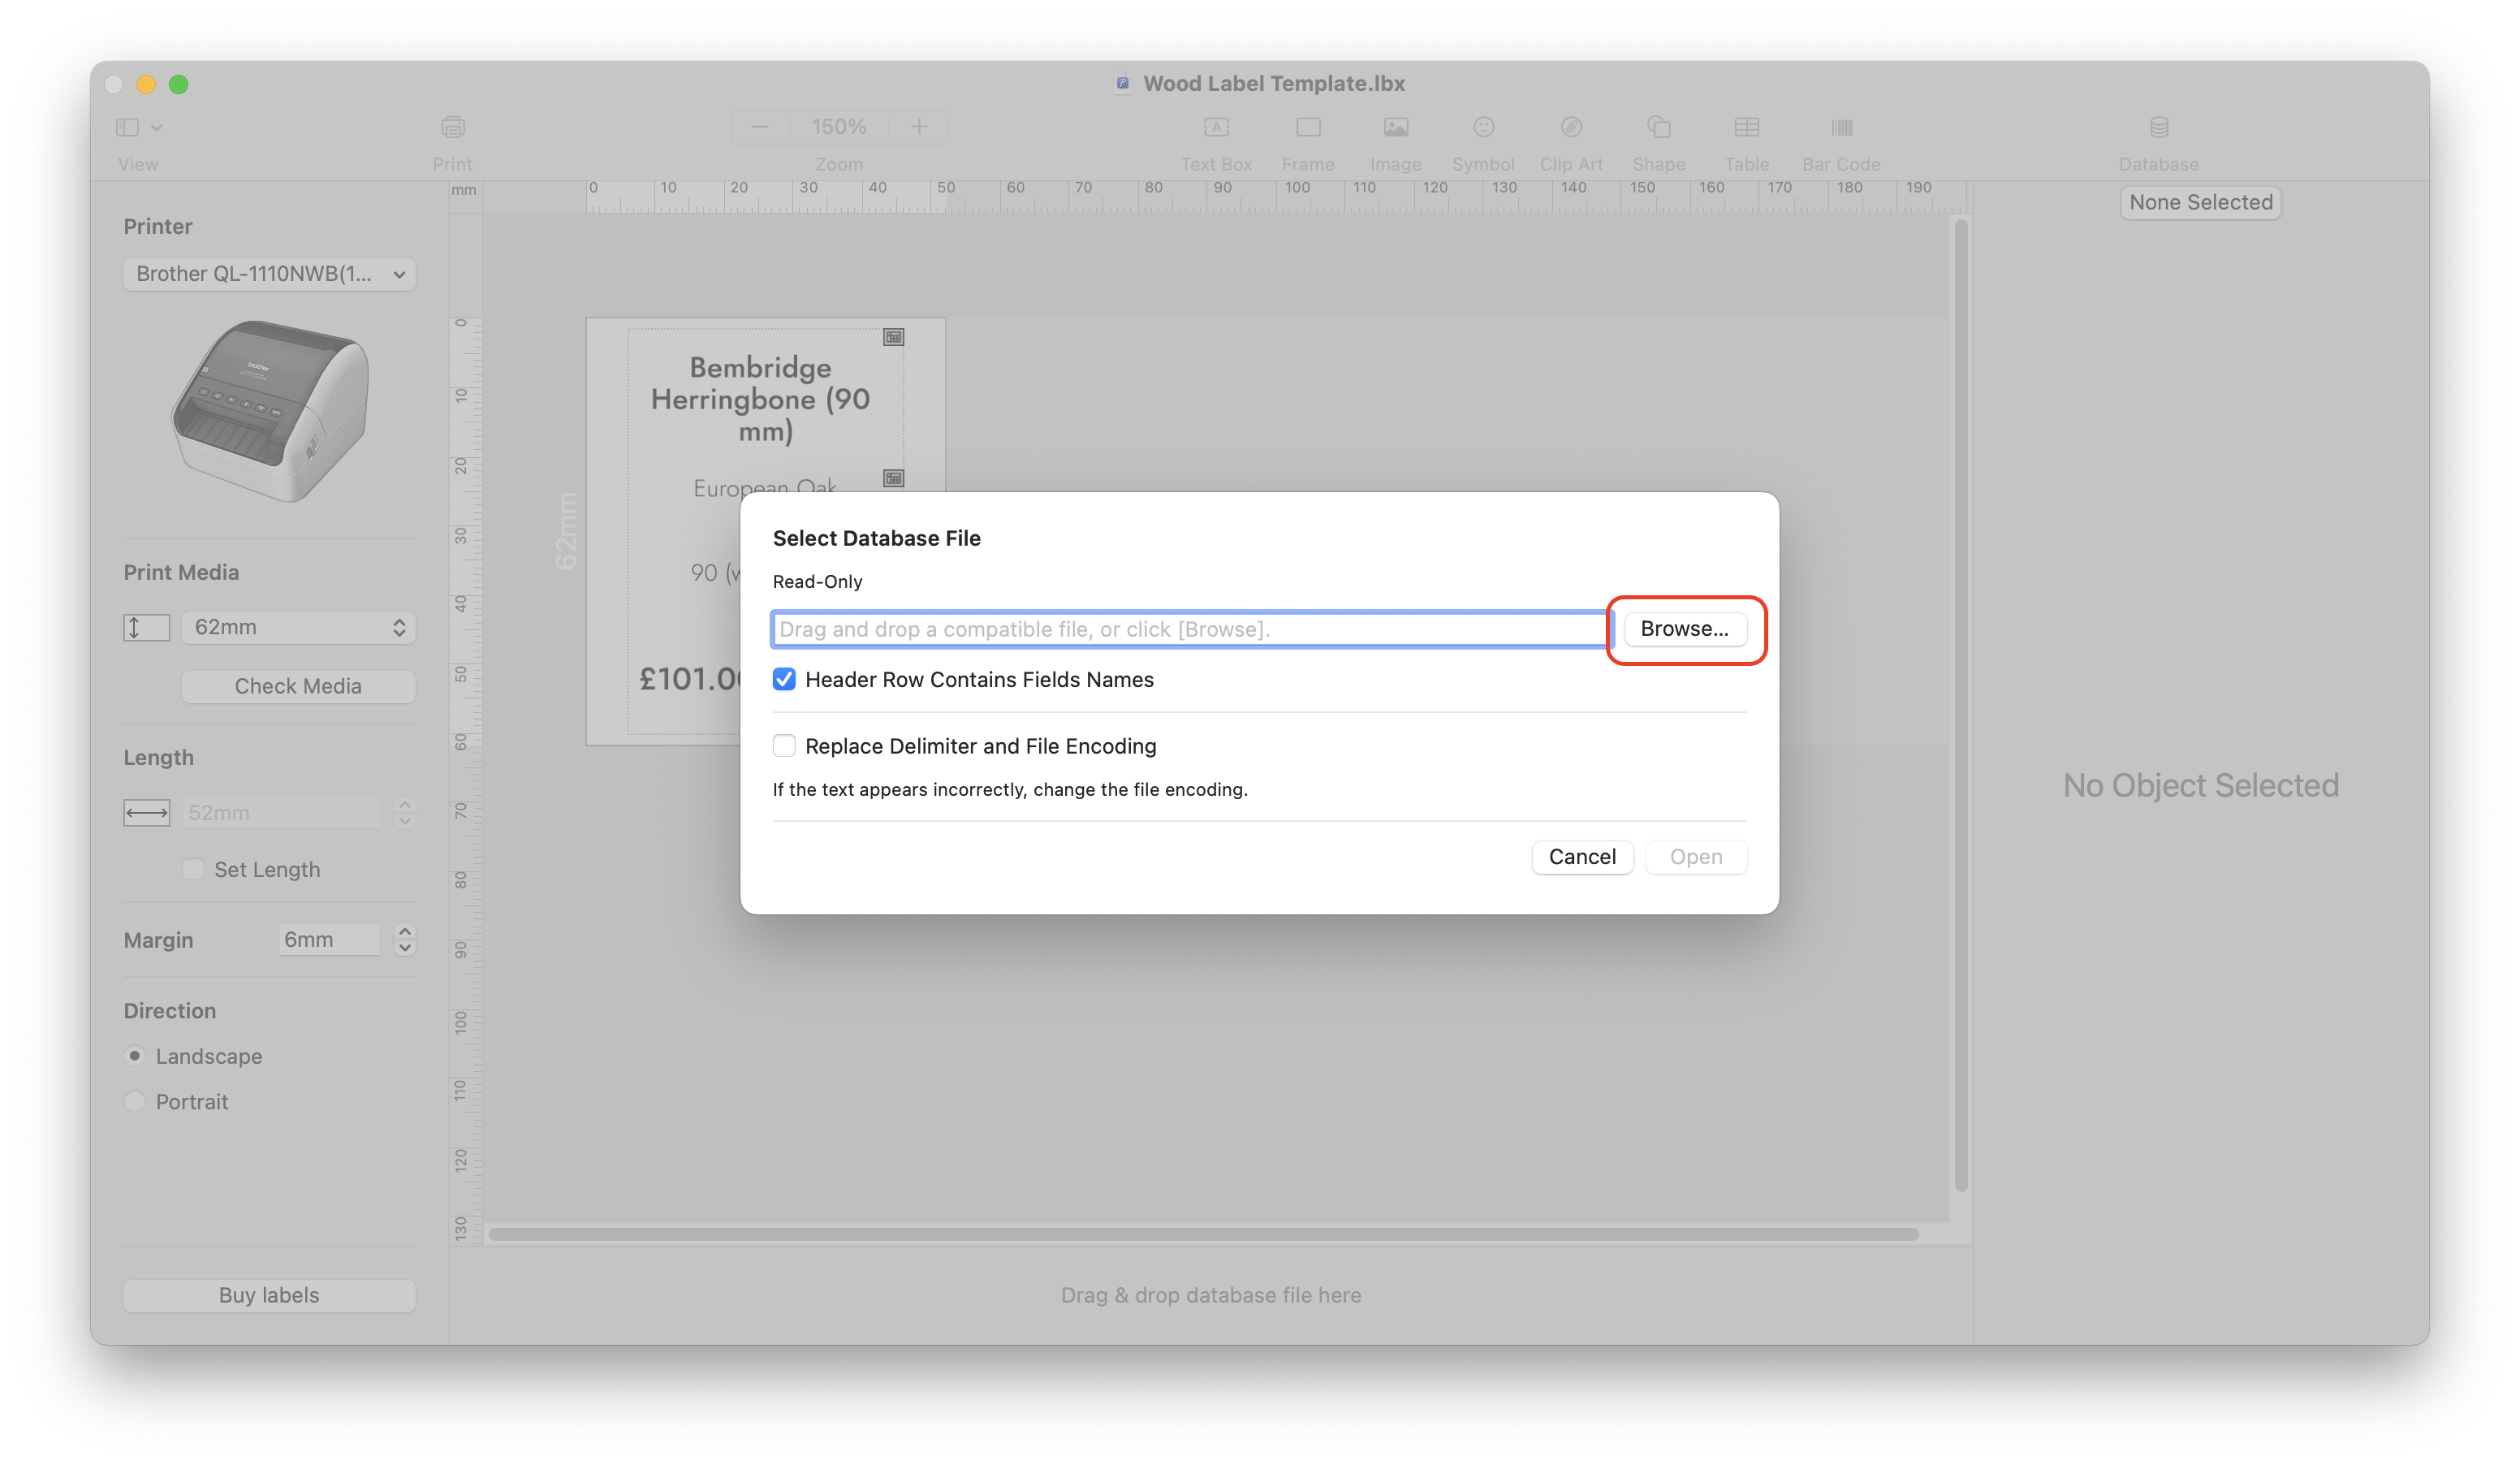
Task: Open the Symbol tool
Action: point(1483,127)
